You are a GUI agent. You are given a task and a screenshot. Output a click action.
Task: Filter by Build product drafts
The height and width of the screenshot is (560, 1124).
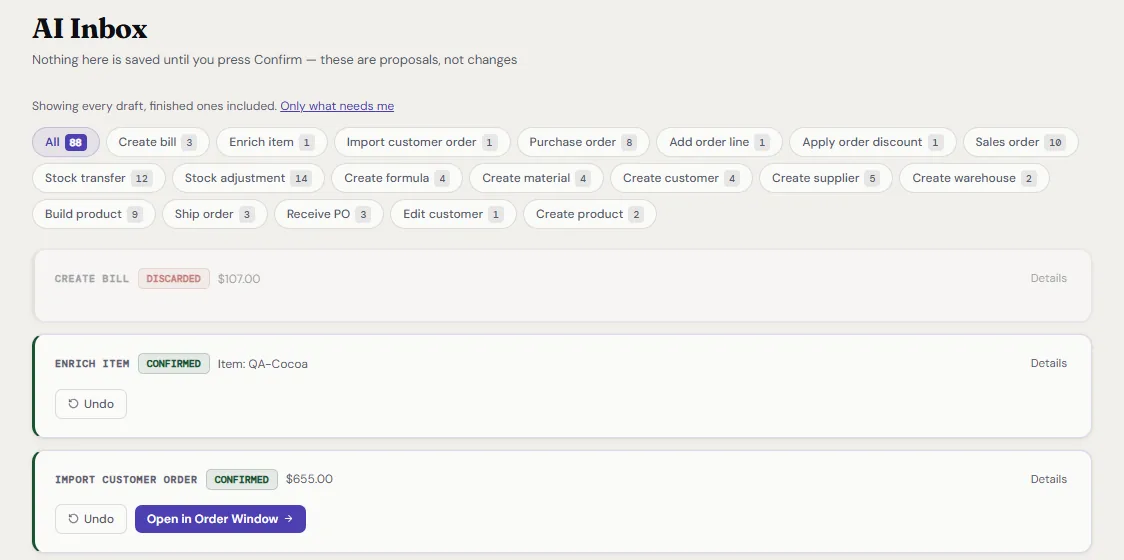(93, 214)
